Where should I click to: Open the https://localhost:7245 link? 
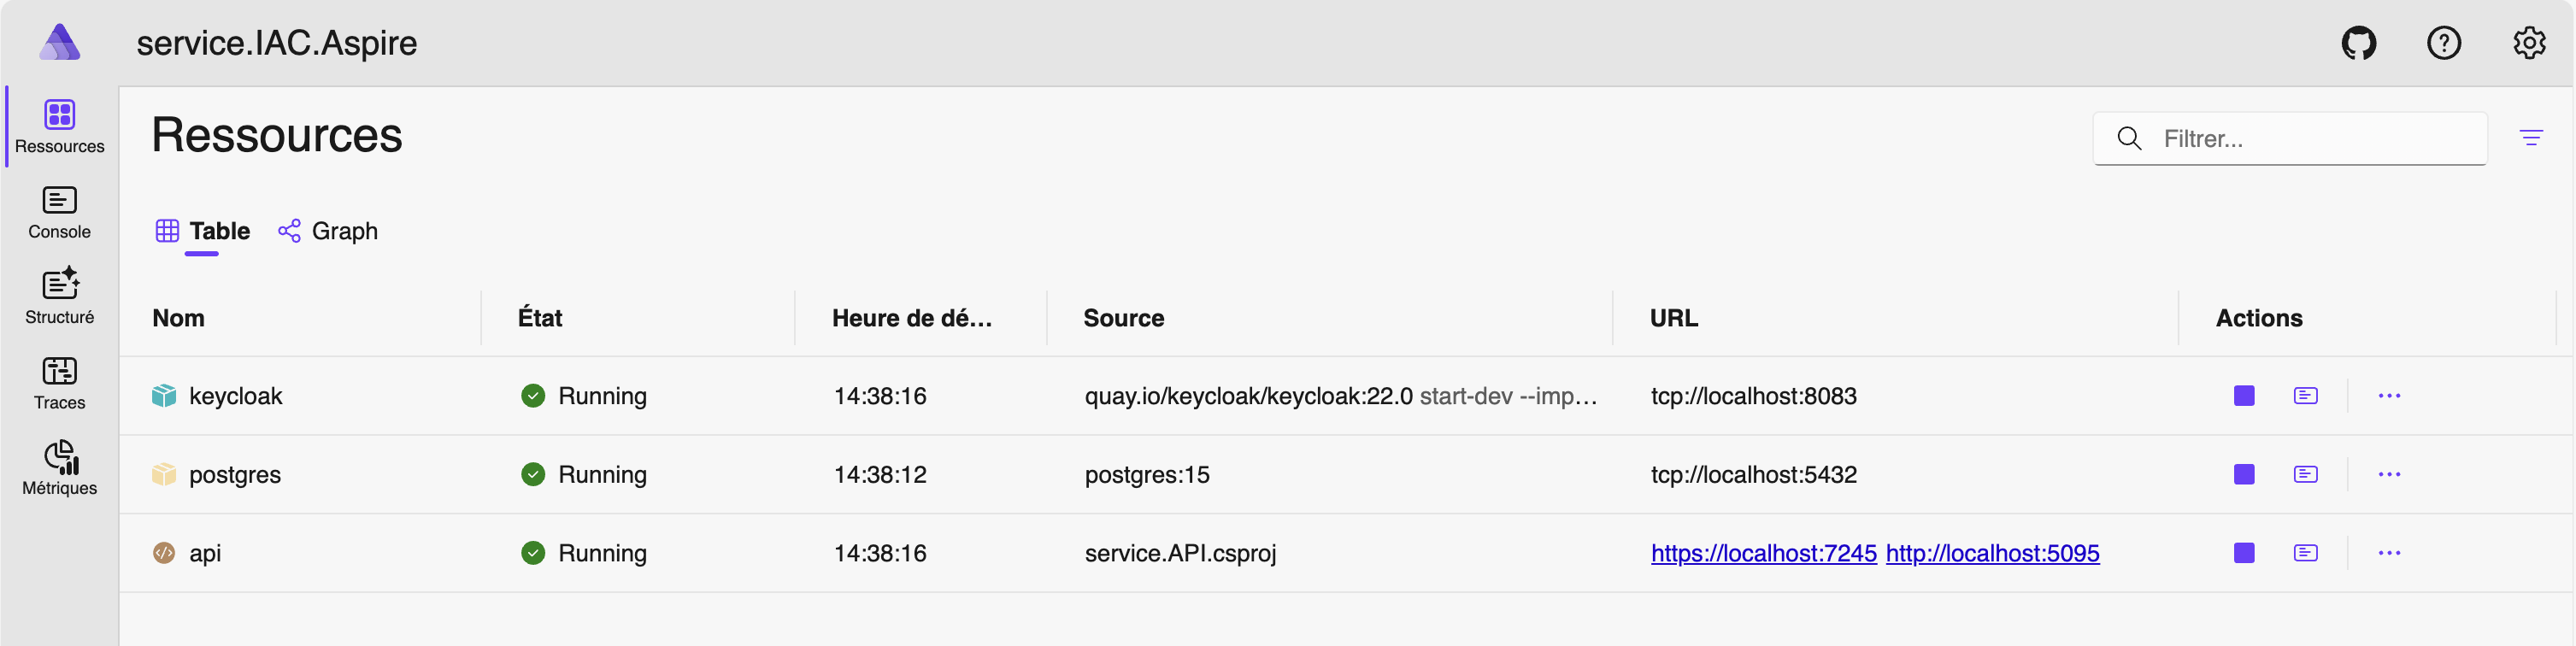tap(1763, 553)
